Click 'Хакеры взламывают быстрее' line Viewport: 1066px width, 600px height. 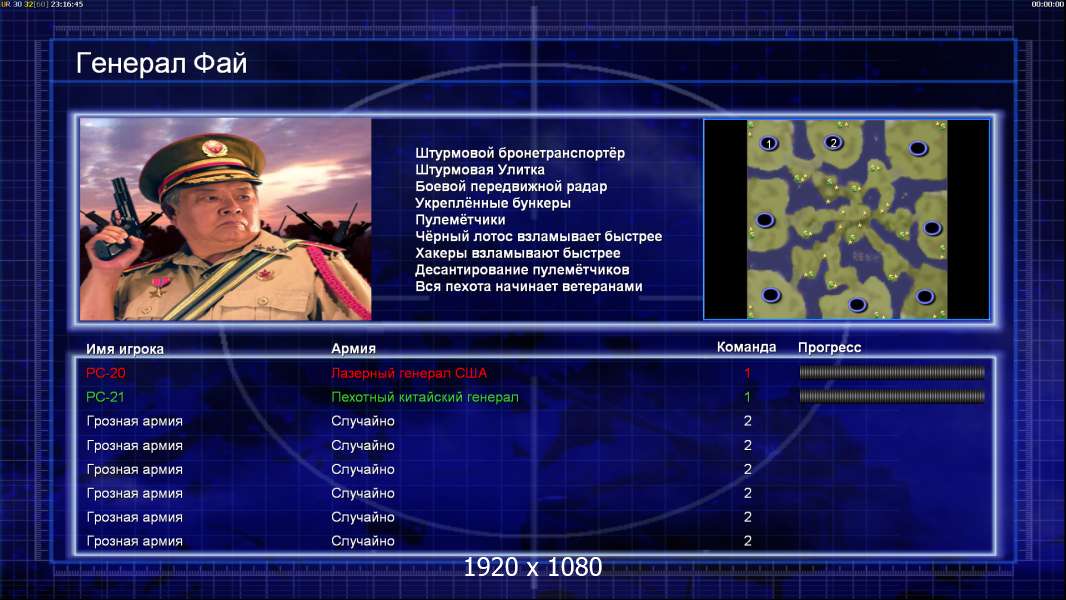point(518,253)
